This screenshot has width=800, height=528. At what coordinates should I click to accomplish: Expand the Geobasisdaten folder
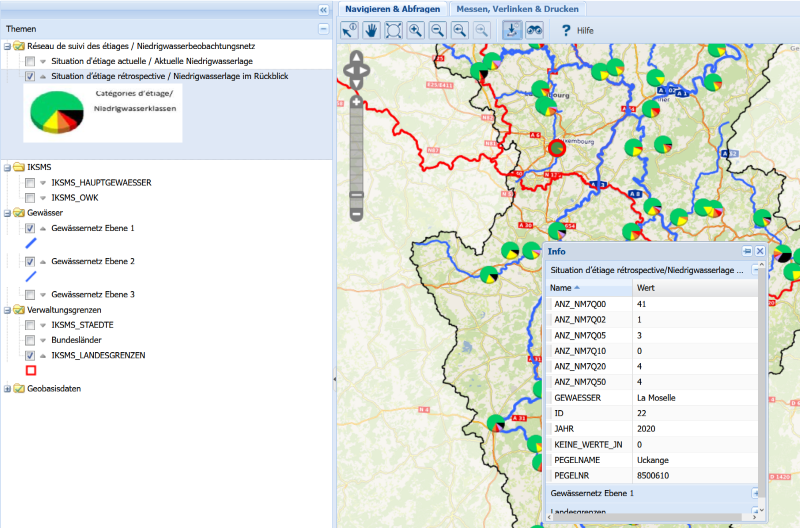(x=7, y=389)
